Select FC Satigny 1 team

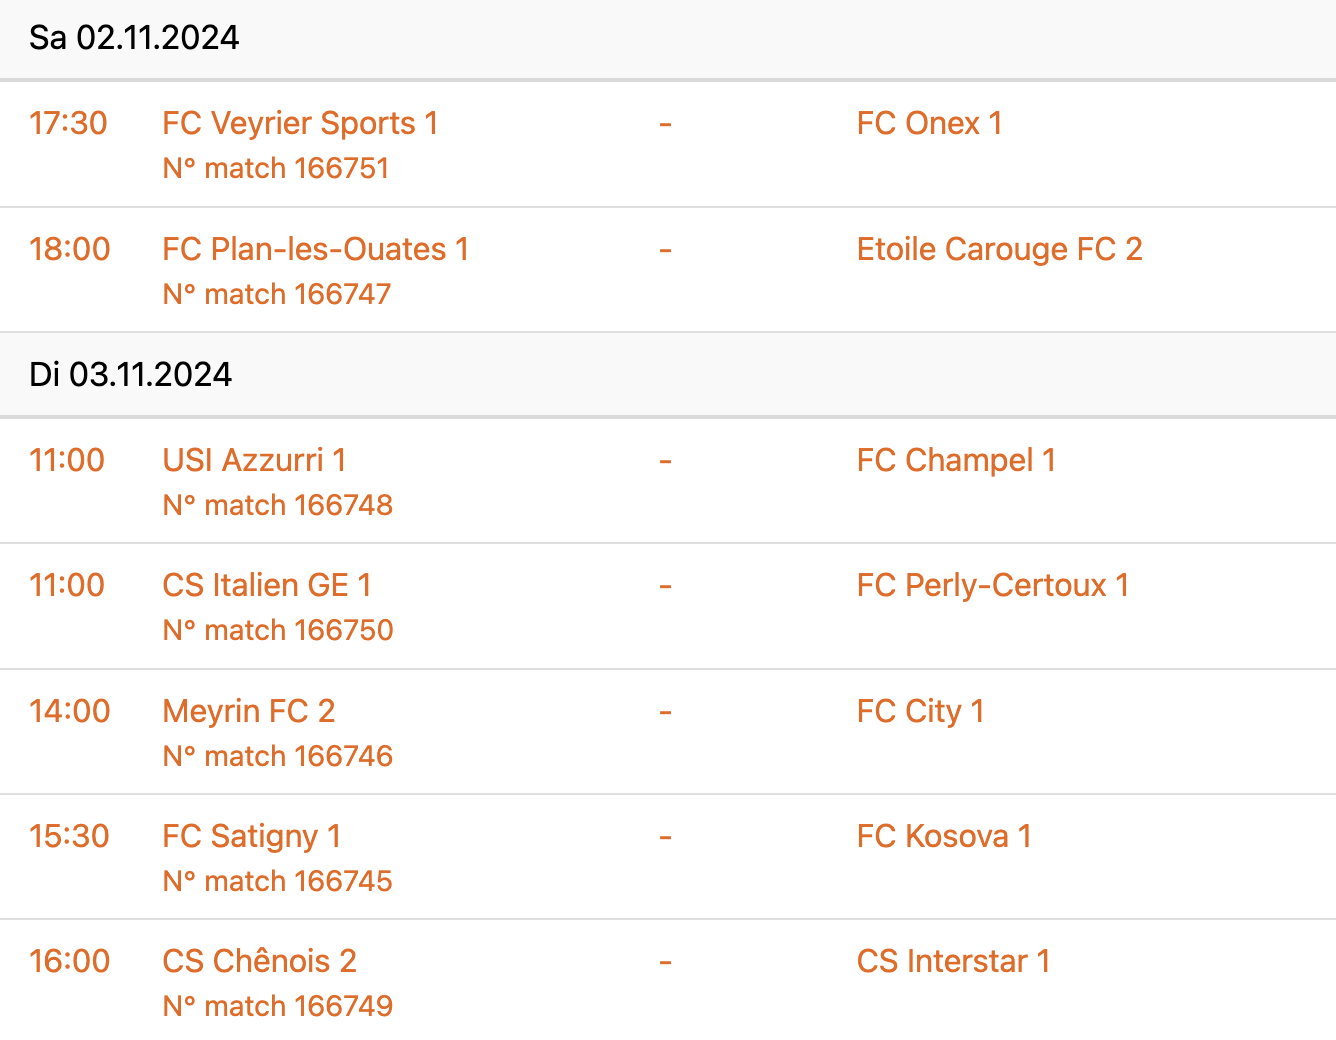tap(252, 836)
